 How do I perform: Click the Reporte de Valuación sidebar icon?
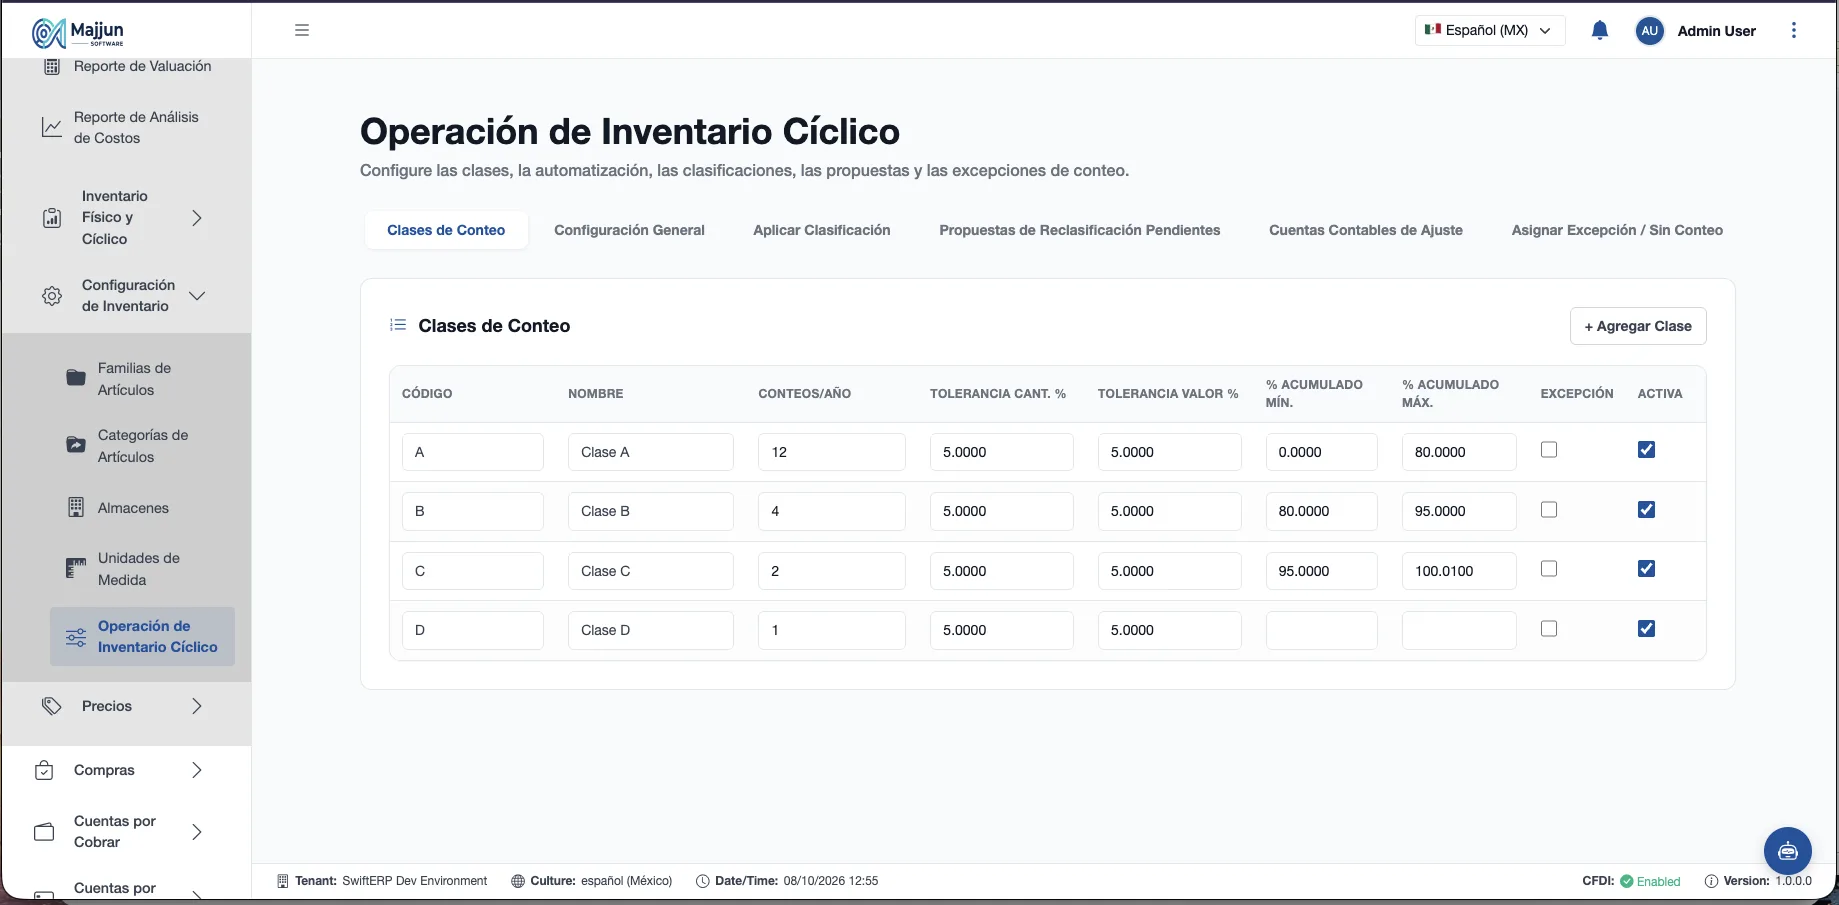(52, 66)
